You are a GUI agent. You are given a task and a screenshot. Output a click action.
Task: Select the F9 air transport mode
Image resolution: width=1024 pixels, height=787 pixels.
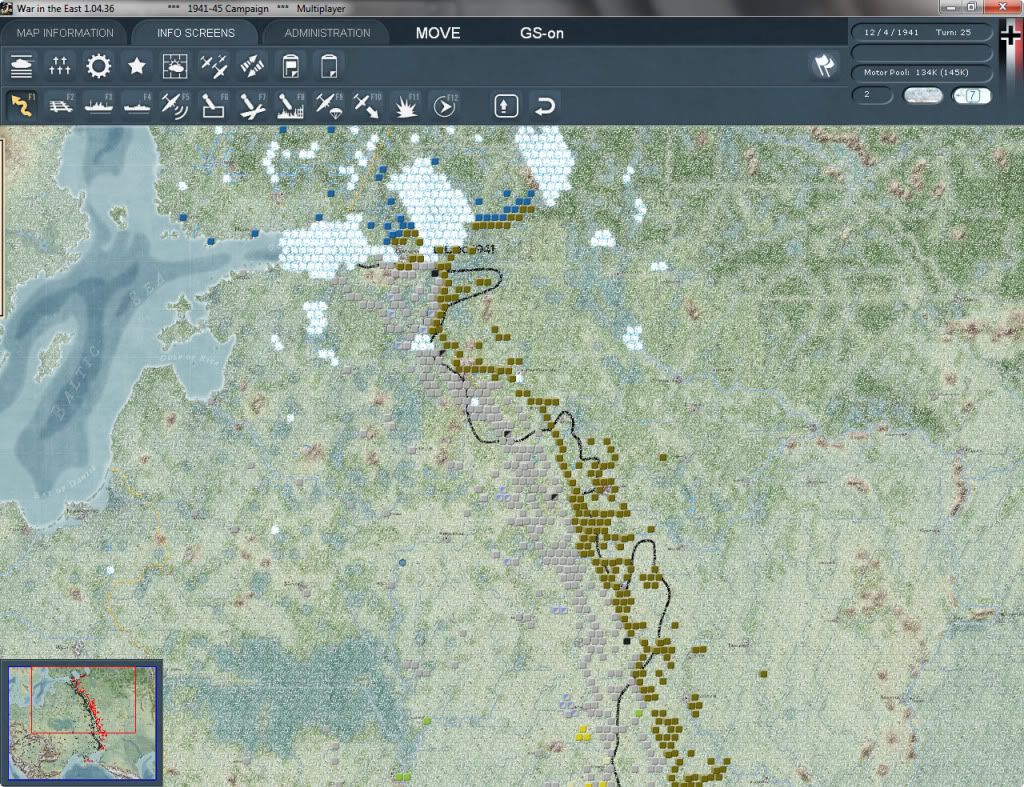click(x=328, y=106)
